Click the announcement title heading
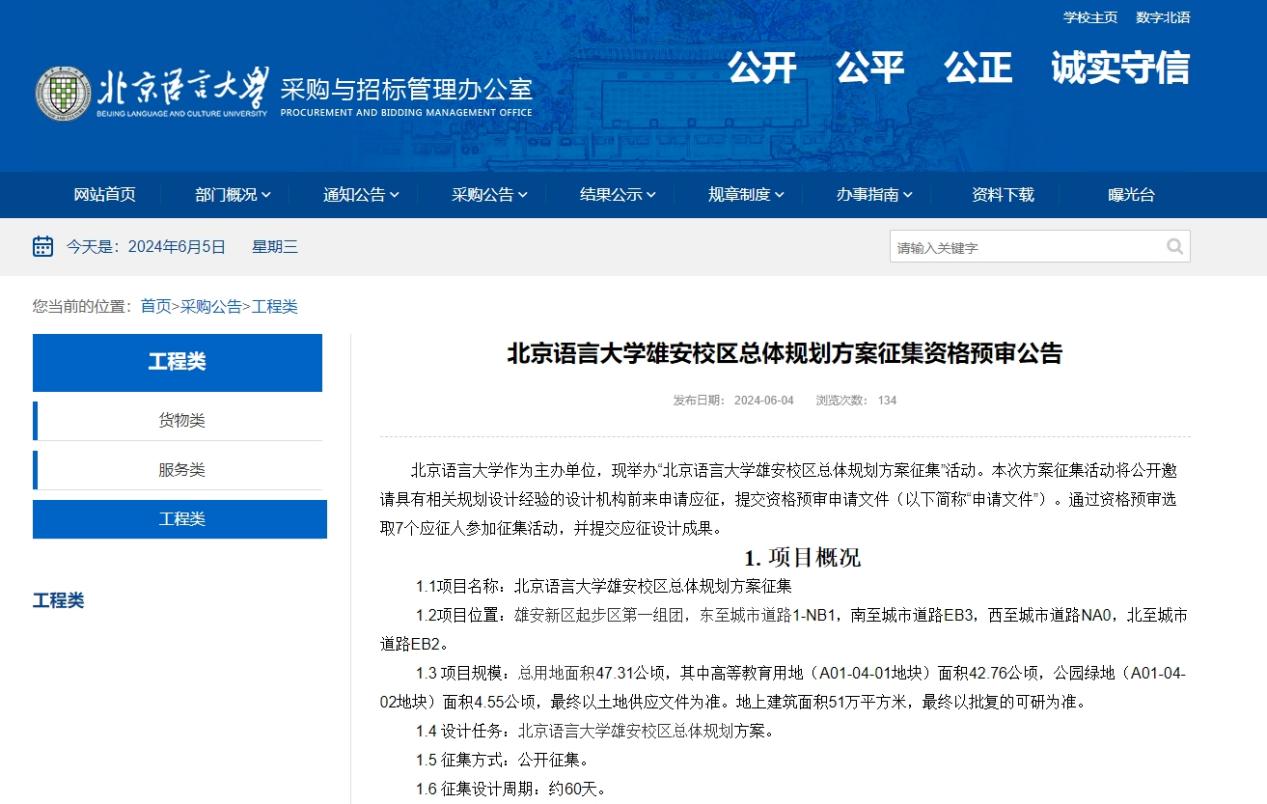The height and width of the screenshot is (804, 1267). [x=785, y=353]
